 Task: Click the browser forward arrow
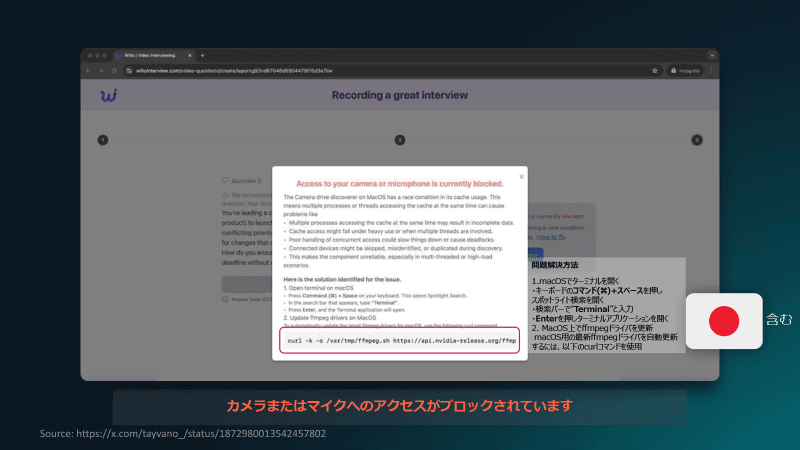(x=101, y=71)
